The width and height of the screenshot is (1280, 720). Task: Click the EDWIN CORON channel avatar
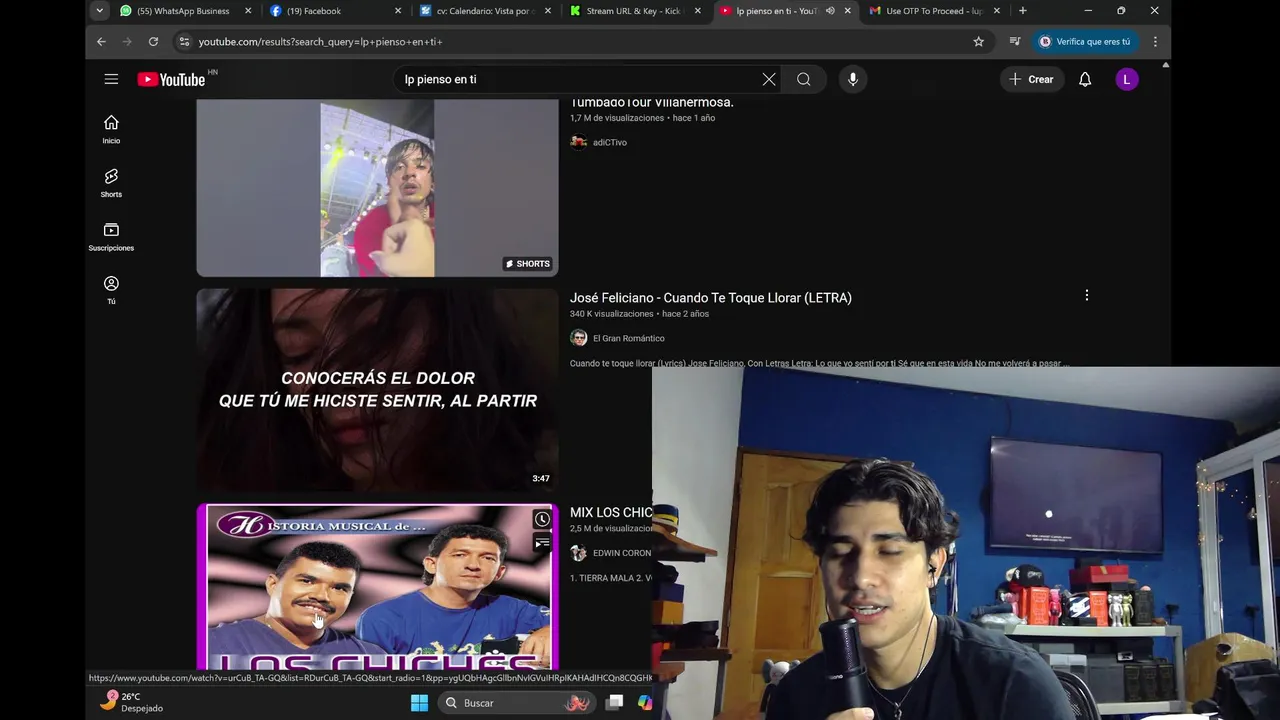coord(578,553)
